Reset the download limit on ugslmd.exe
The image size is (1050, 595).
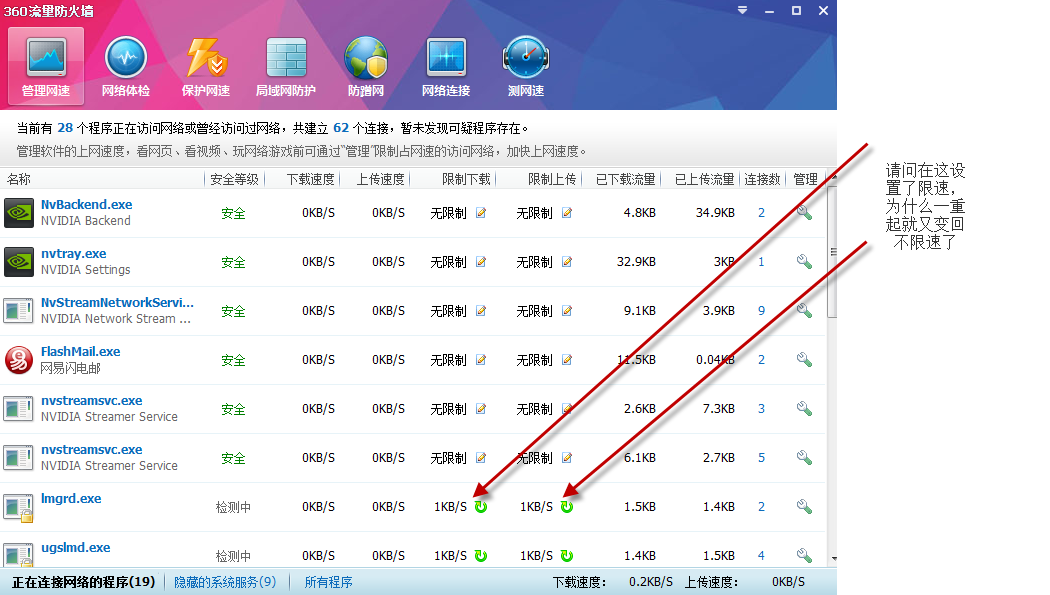pos(481,556)
